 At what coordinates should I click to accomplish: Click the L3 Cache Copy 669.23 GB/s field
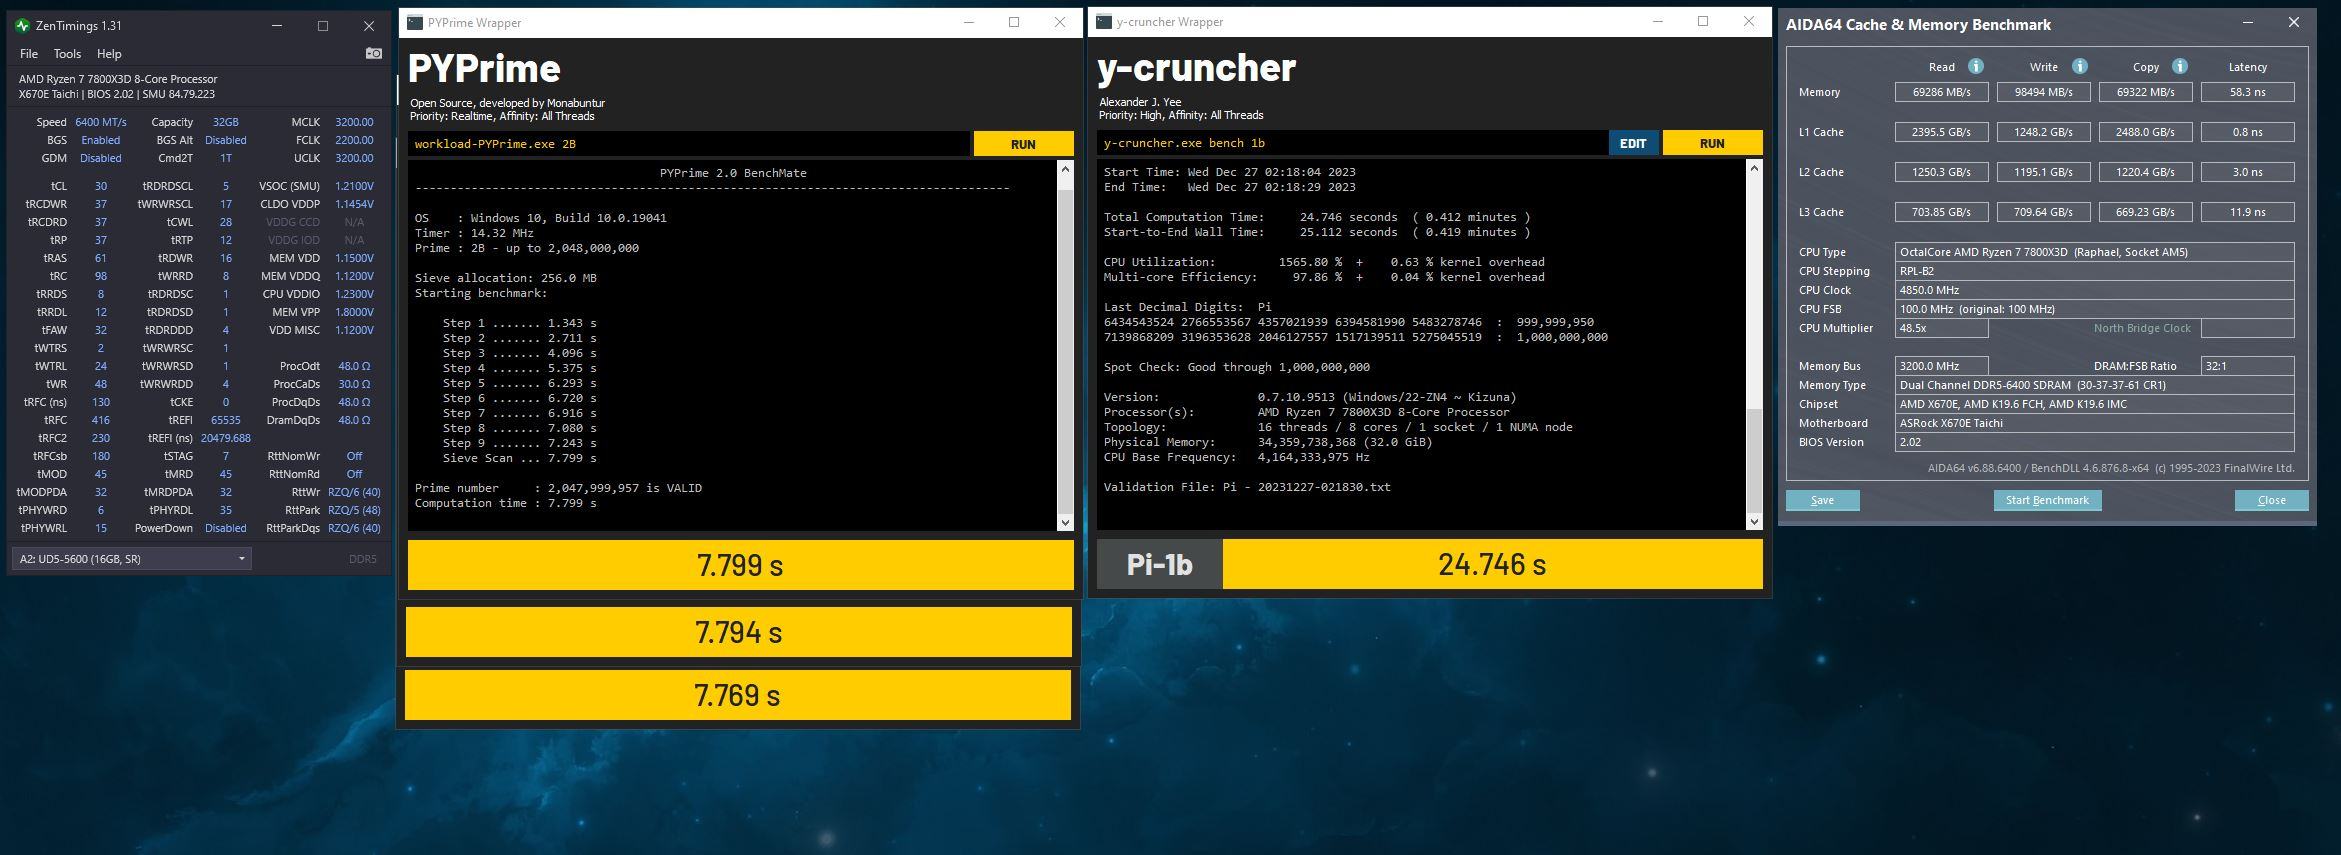[2145, 212]
